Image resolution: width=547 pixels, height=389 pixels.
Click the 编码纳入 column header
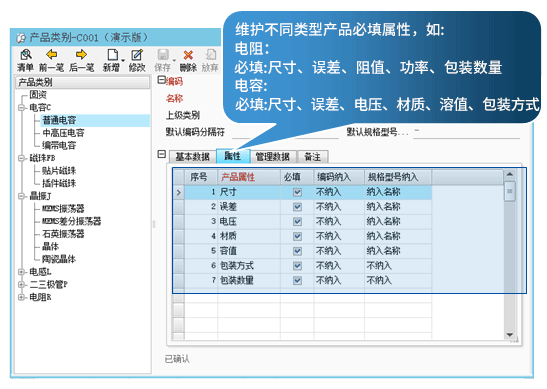pos(339,177)
